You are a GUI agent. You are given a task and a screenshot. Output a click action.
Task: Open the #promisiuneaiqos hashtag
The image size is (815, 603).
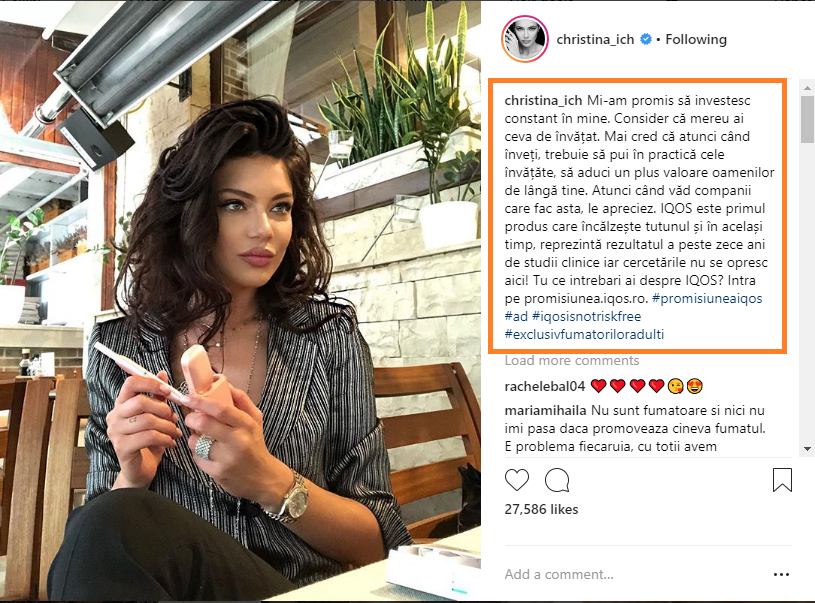(x=707, y=298)
